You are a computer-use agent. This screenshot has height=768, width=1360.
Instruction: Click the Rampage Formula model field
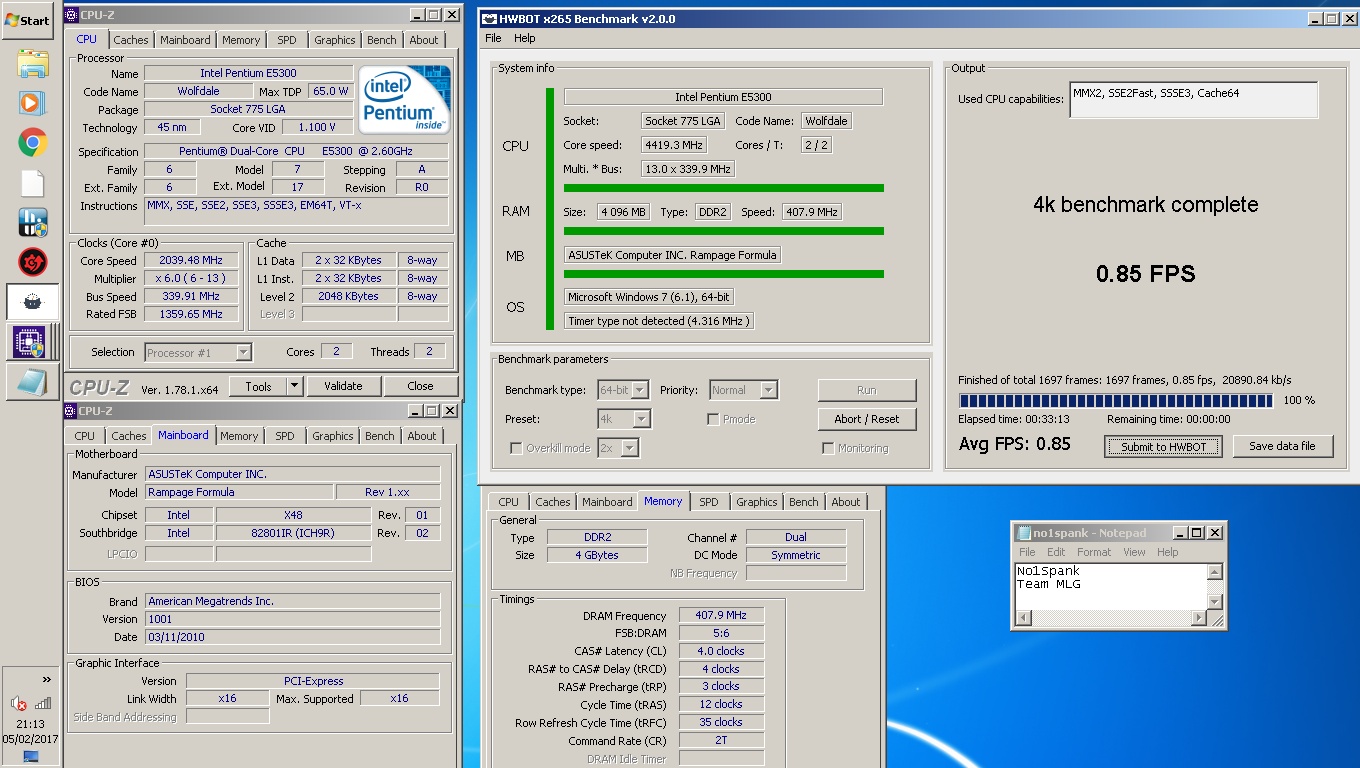239,492
